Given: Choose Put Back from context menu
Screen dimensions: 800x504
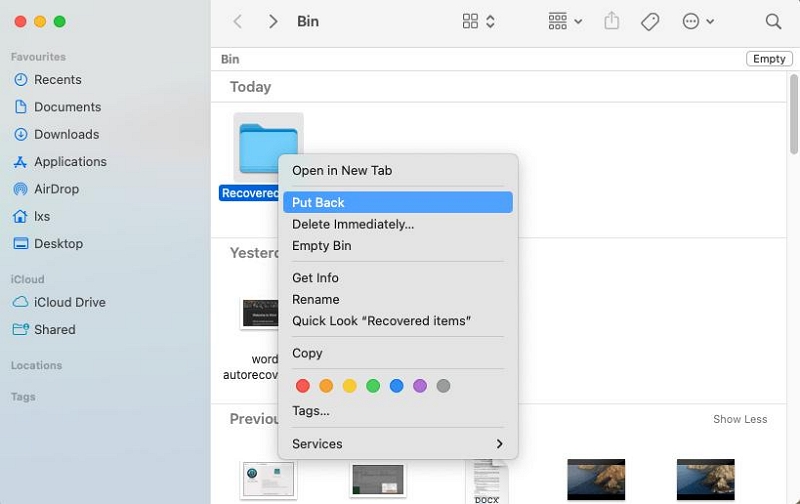Looking at the screenshot, I should coord(398,203).
